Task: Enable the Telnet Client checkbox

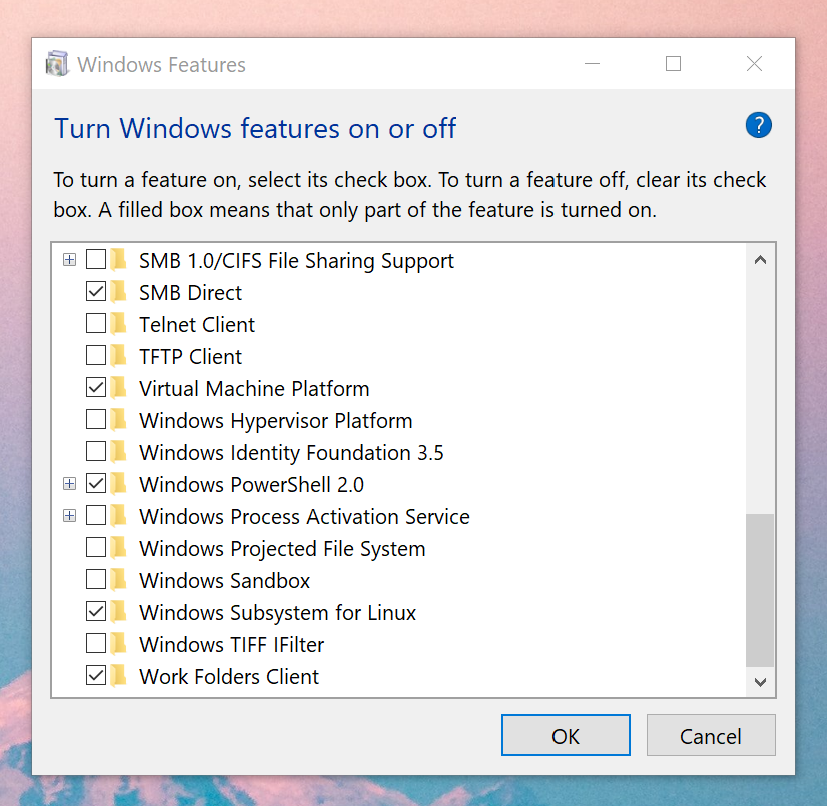Action: [96, 323]
